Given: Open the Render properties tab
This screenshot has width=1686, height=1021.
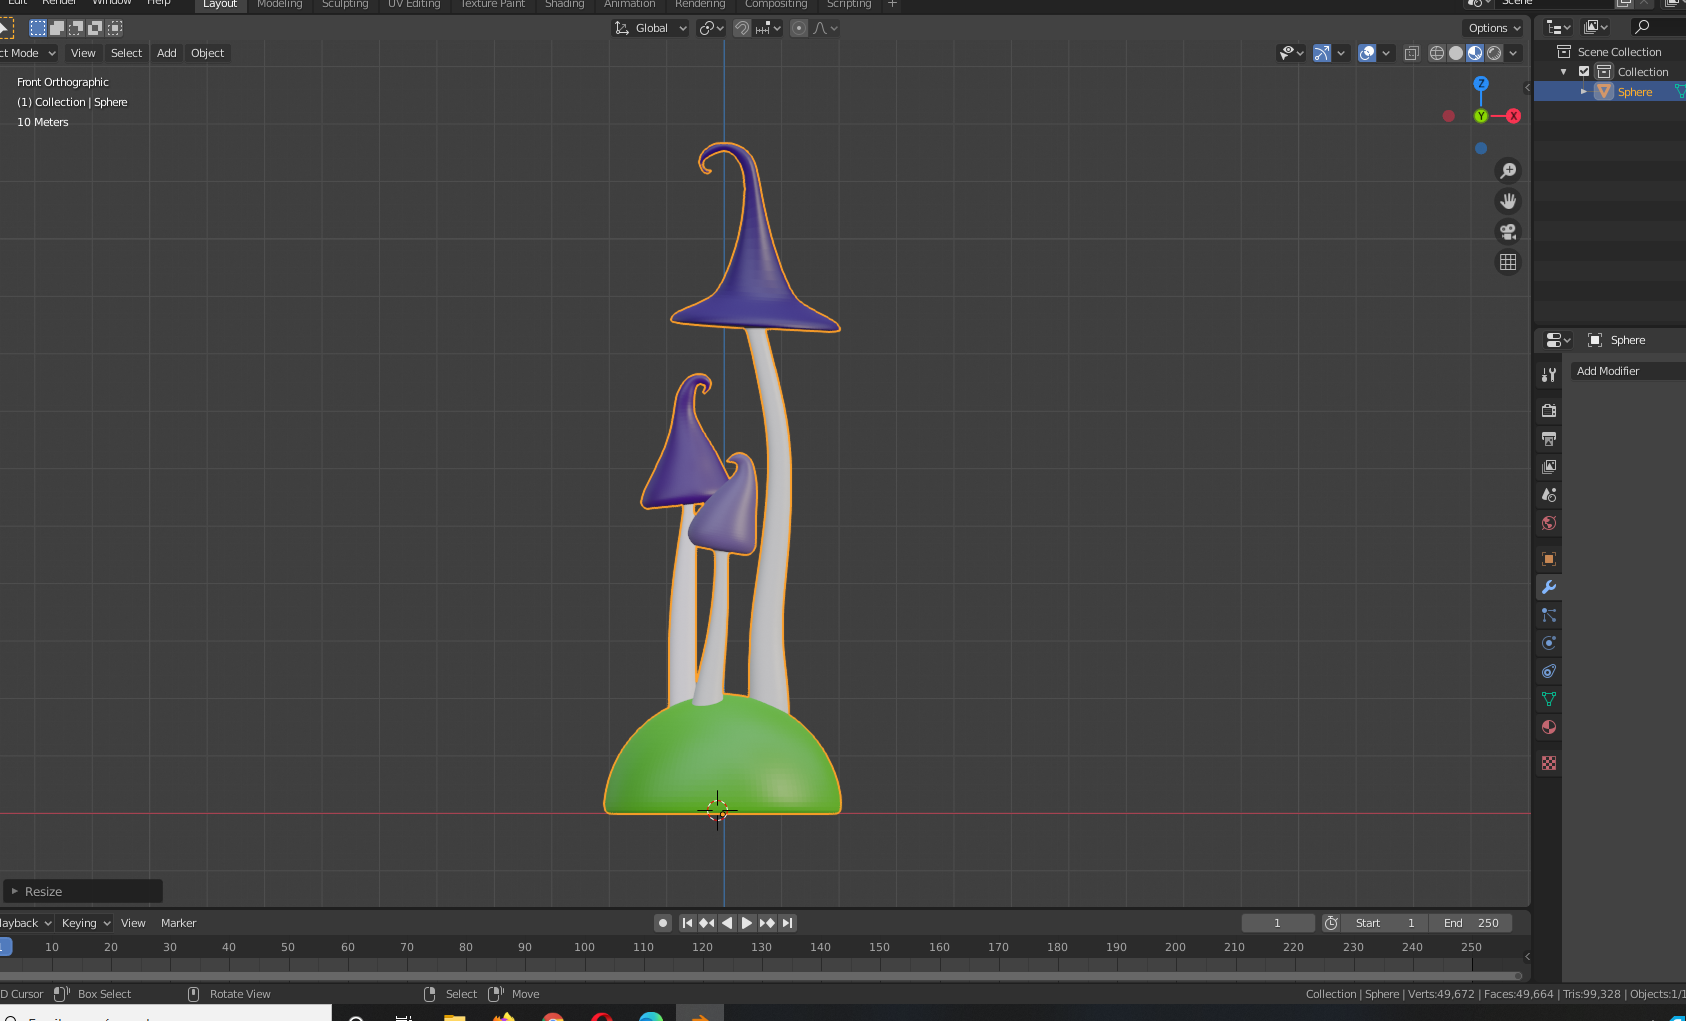Looking at the screenshot, I should pyautogui.click(x=1548, y=410).
